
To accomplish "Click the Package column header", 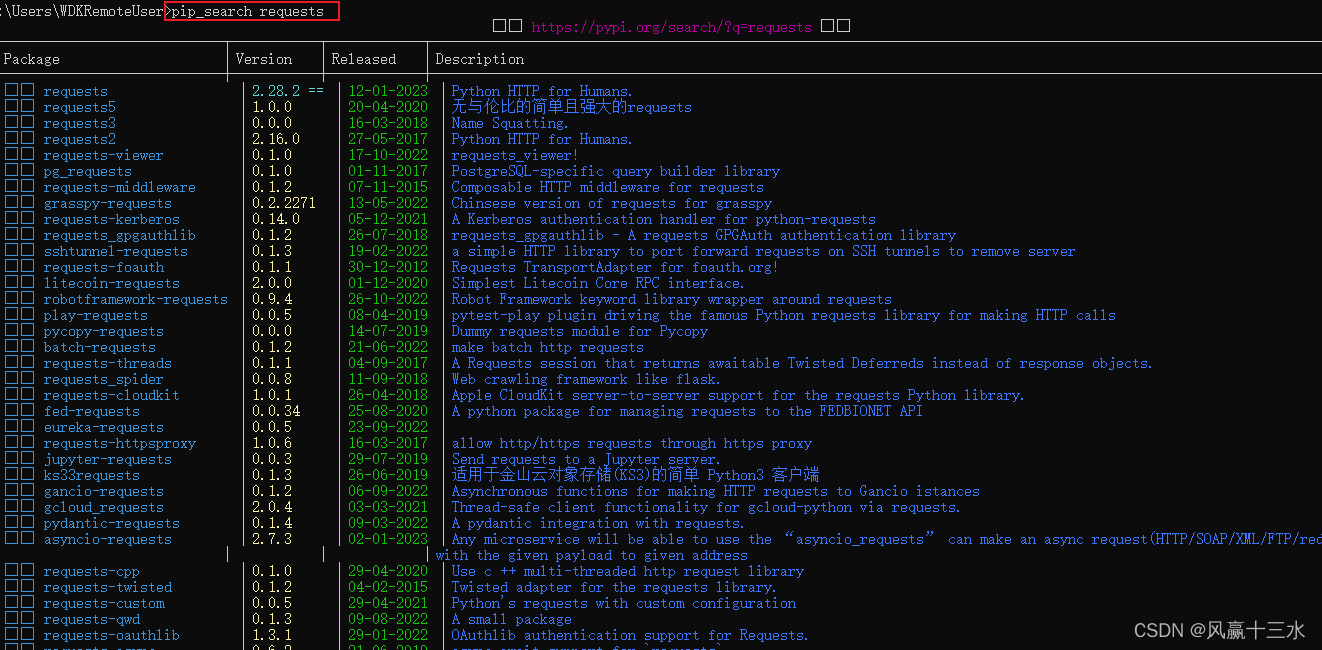I will tap(31, 59).
